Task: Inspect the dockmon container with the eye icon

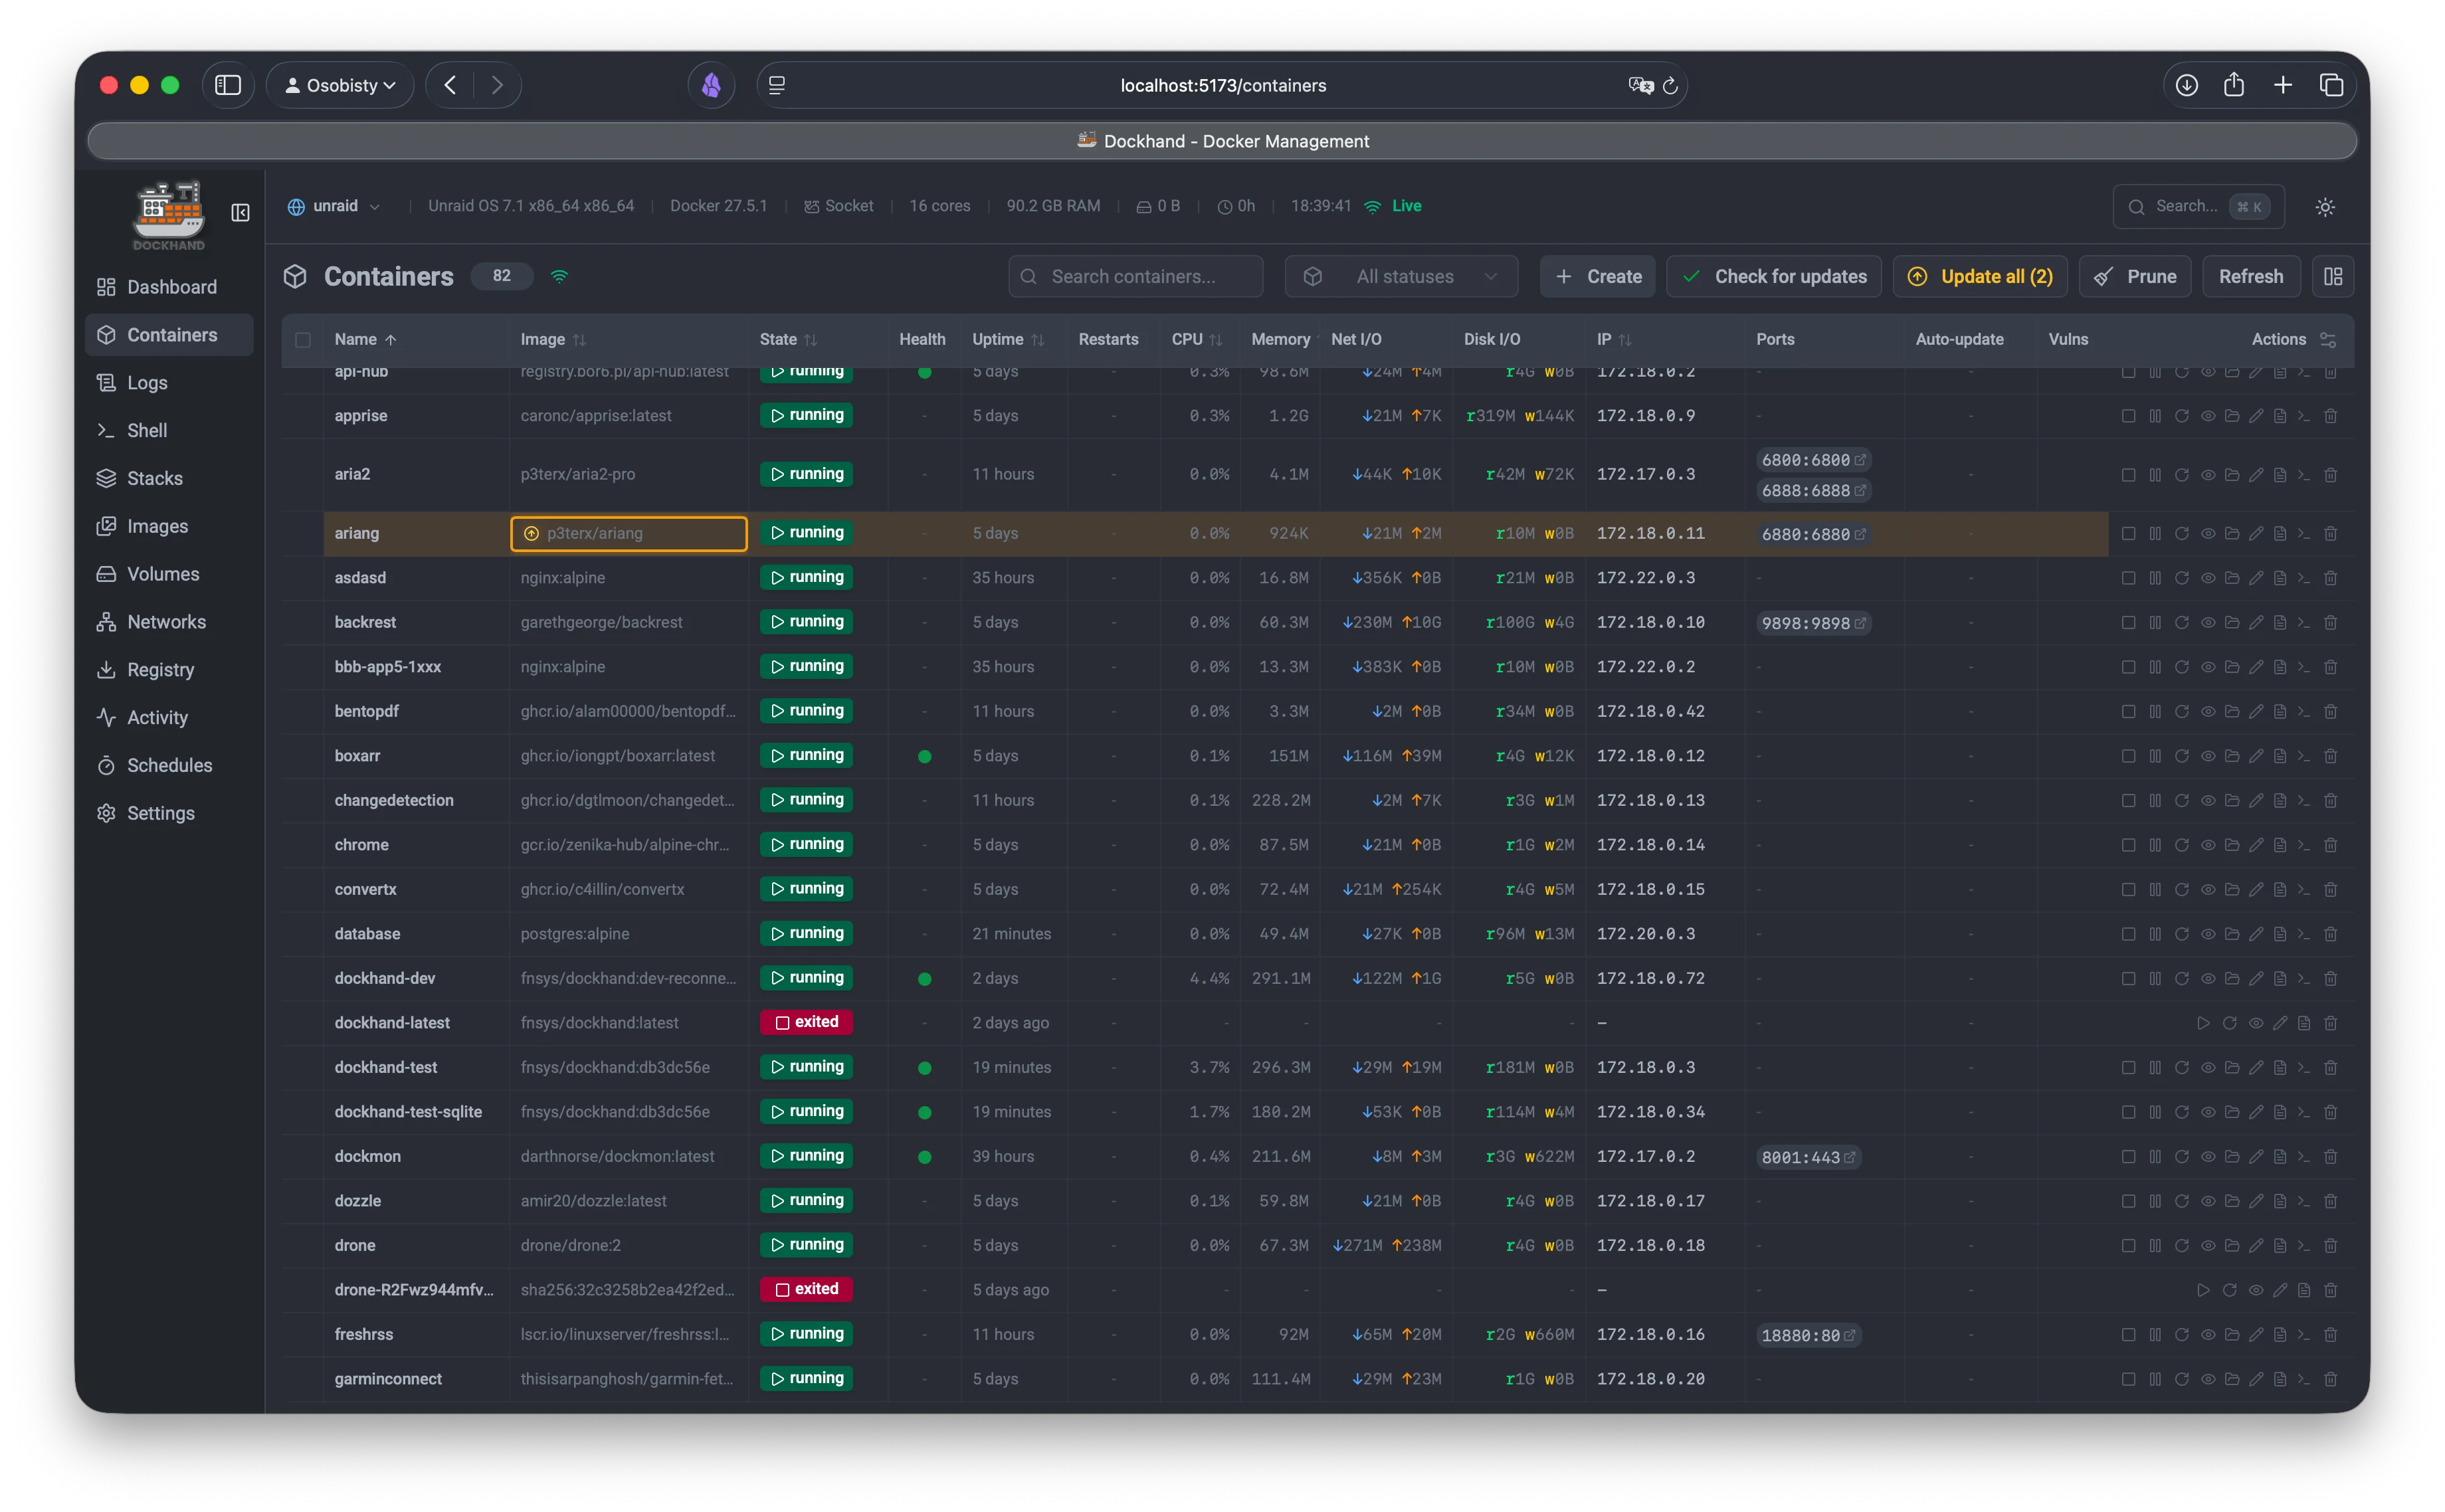Action: (2207, 1156)
